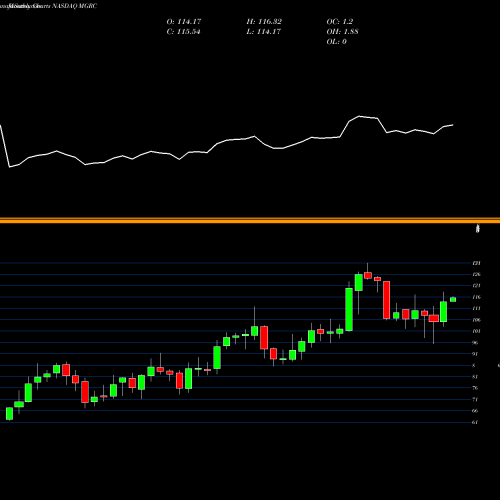This screenshot has width=500, height=500.
Task: Click the 'OL: 0' readout
Action: click(337, 42)
